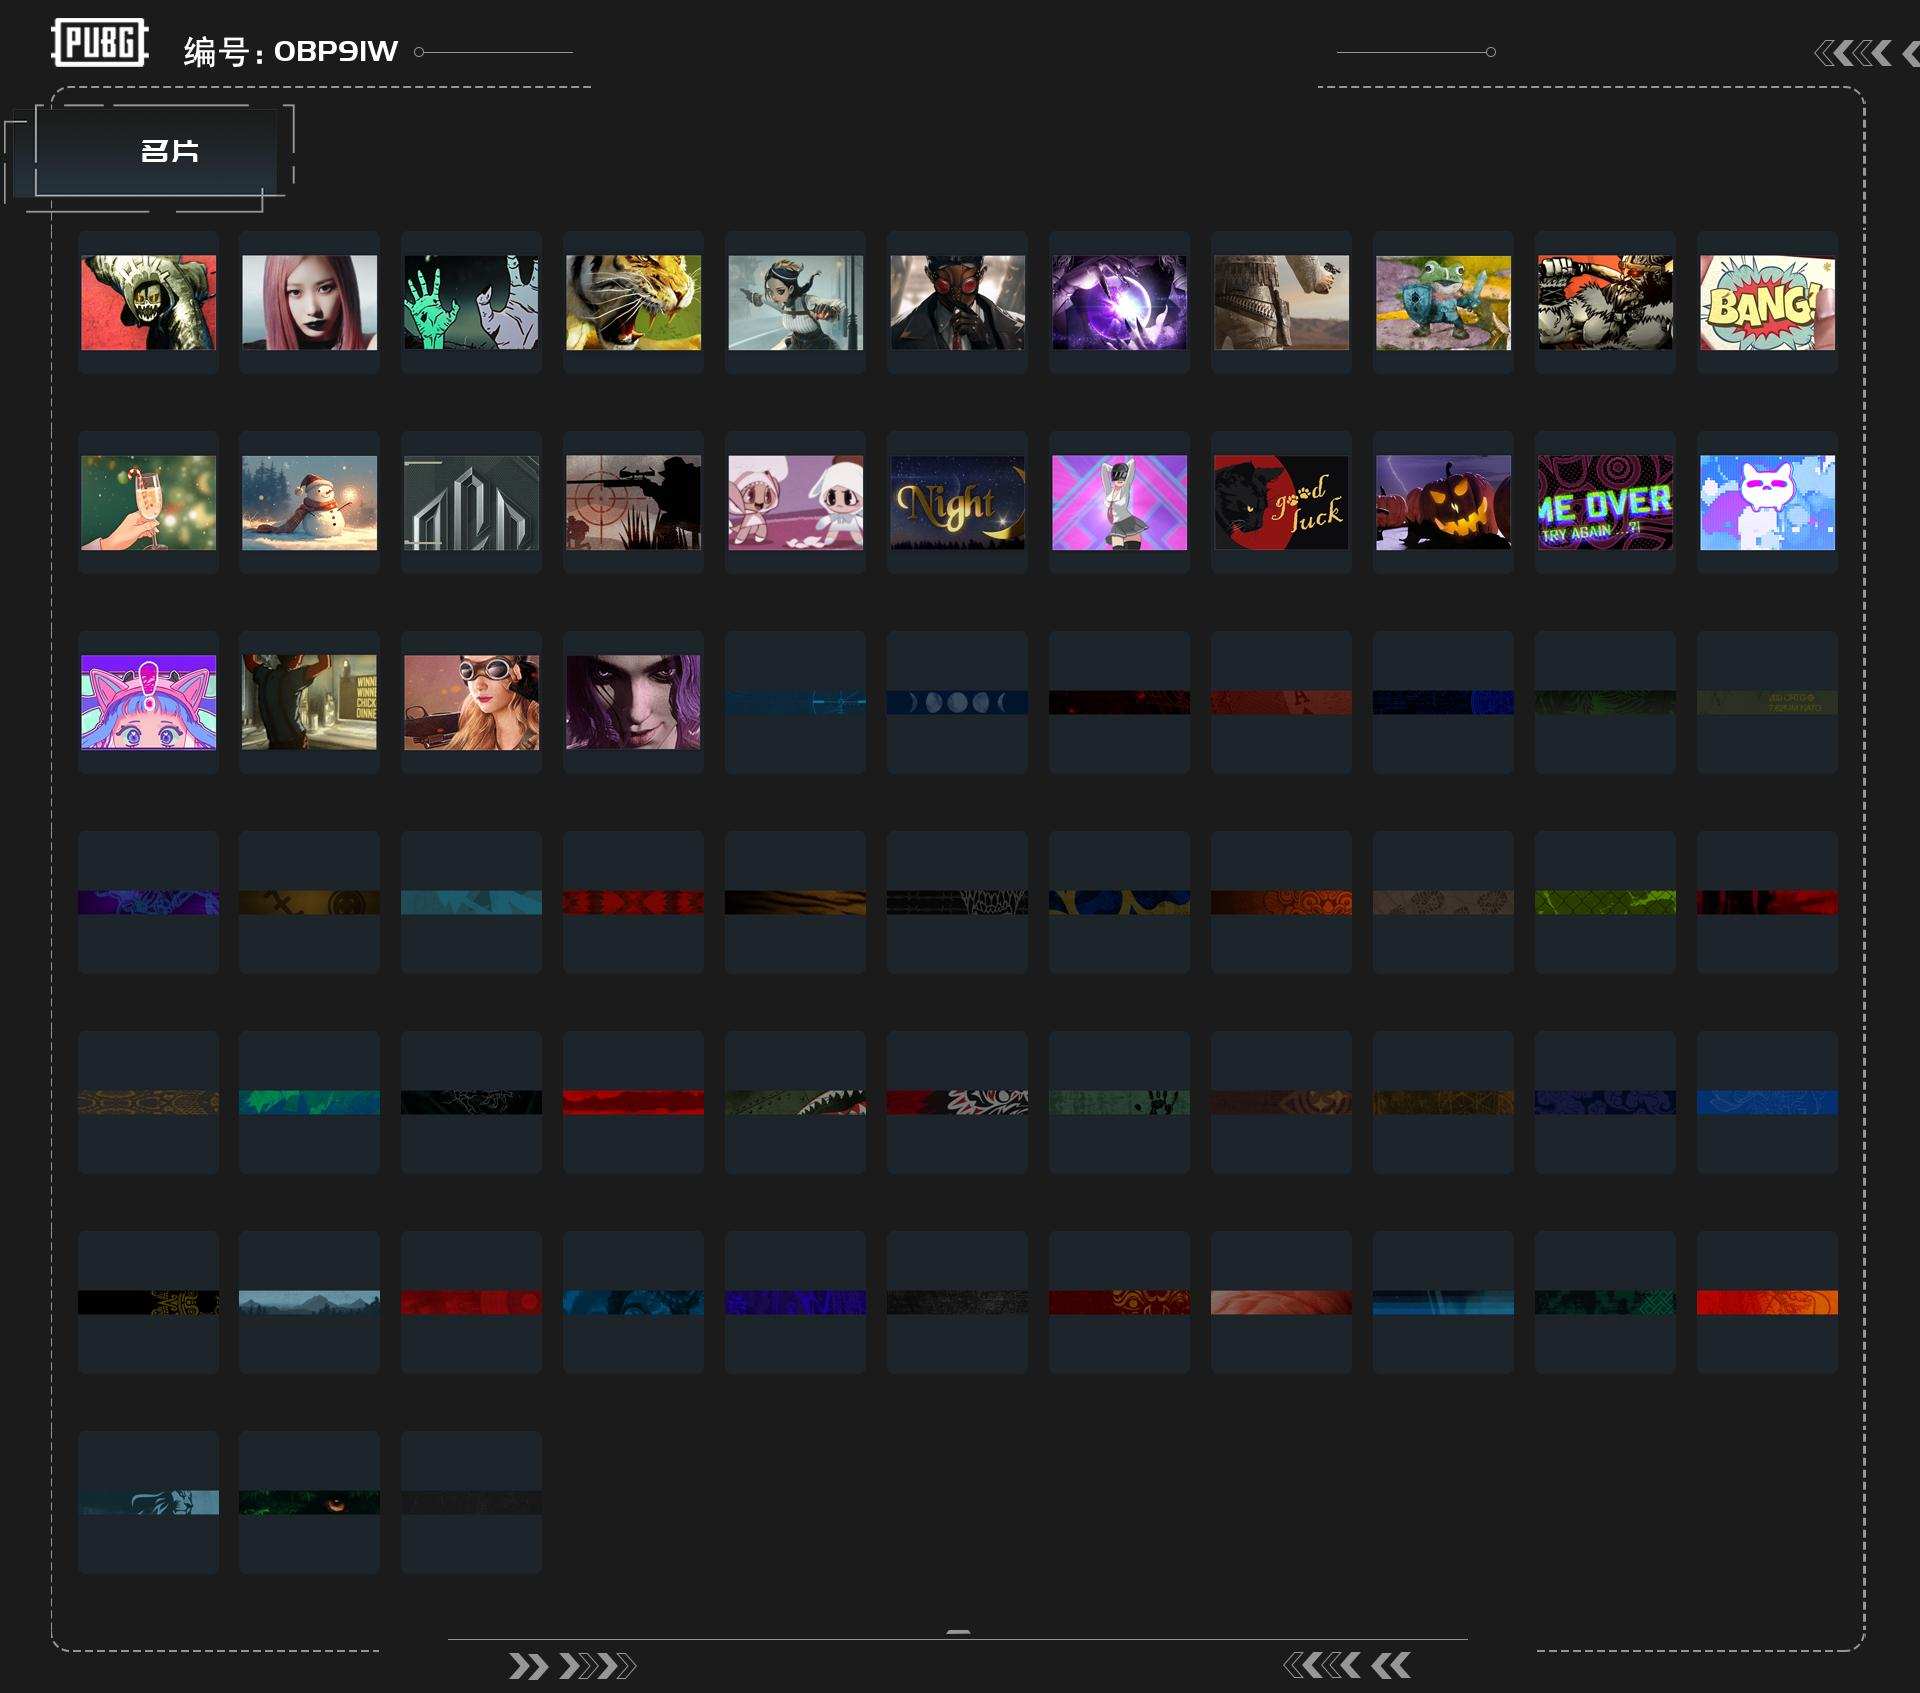Open the 名片 tab
This screenshot has height=1693, width=1920.
tap(156, 152)
